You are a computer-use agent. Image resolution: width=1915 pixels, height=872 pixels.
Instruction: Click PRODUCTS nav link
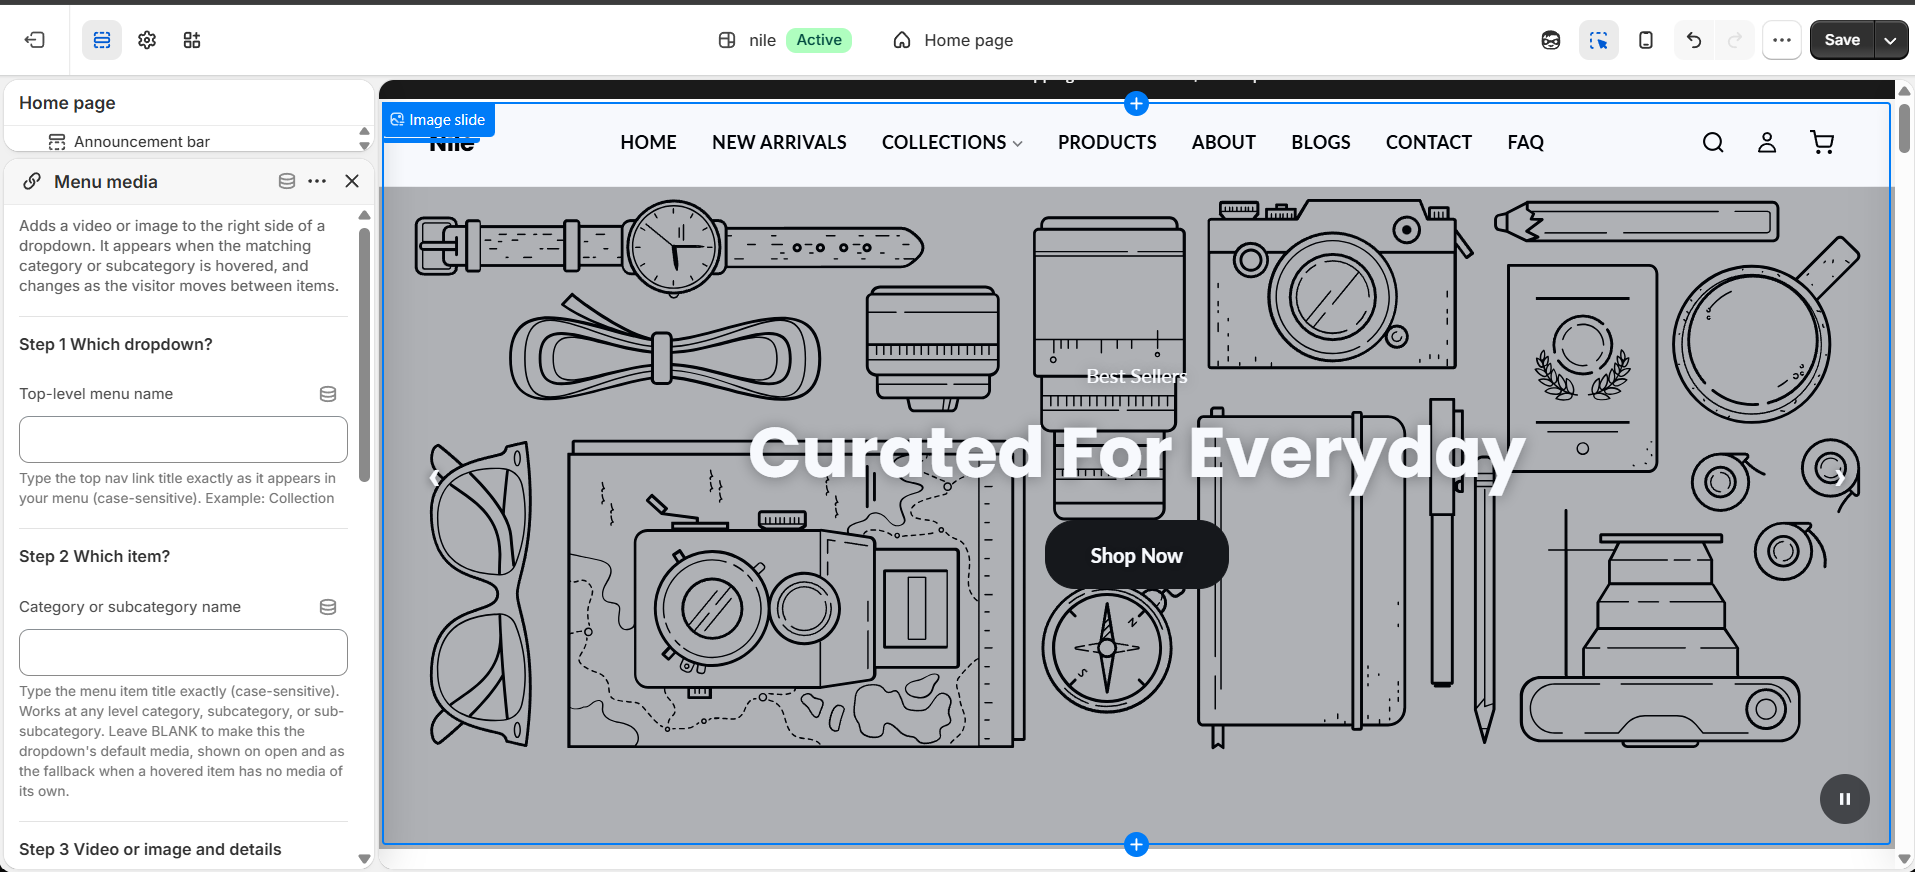[1107, 142]
